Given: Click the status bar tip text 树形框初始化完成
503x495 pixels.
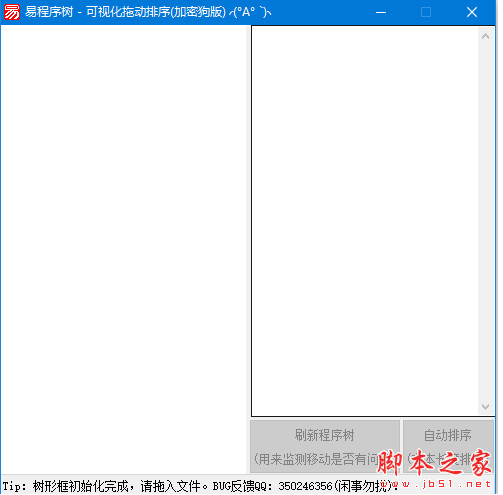Looking at the screenshot, I should pyautogui.click(x=81, y=486).
